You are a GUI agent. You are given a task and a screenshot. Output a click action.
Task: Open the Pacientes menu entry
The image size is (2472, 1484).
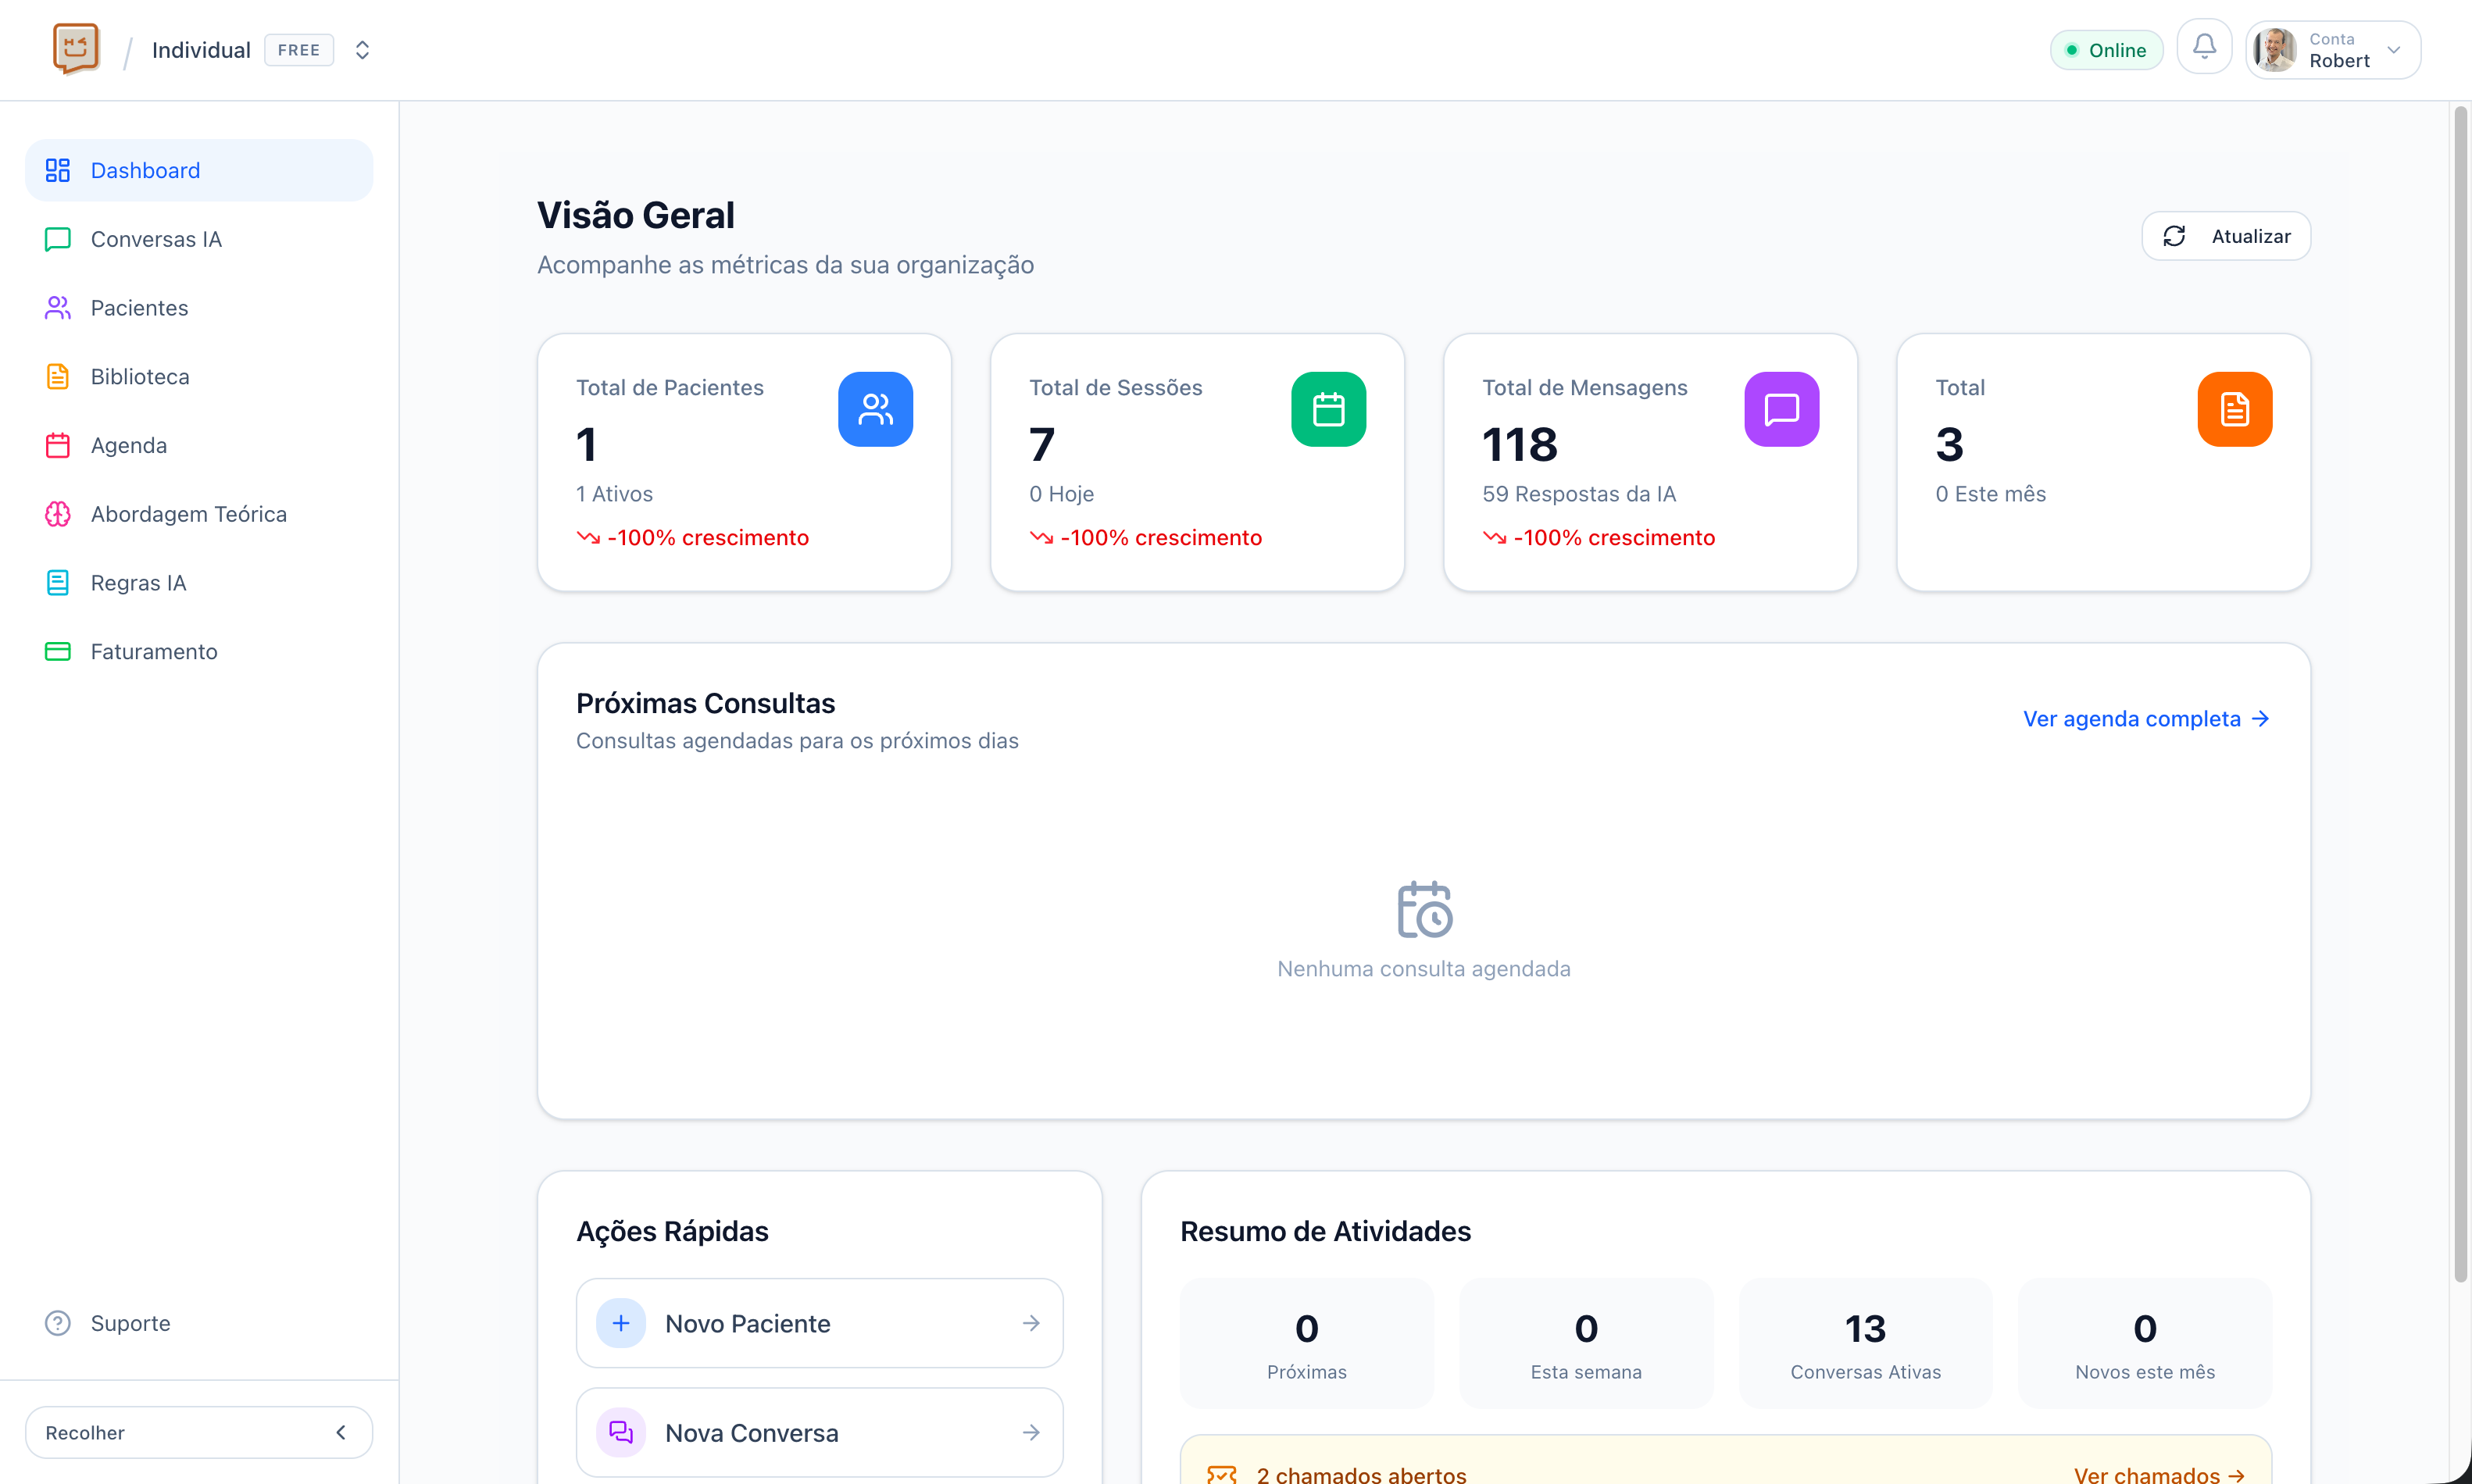coord(139,307)
